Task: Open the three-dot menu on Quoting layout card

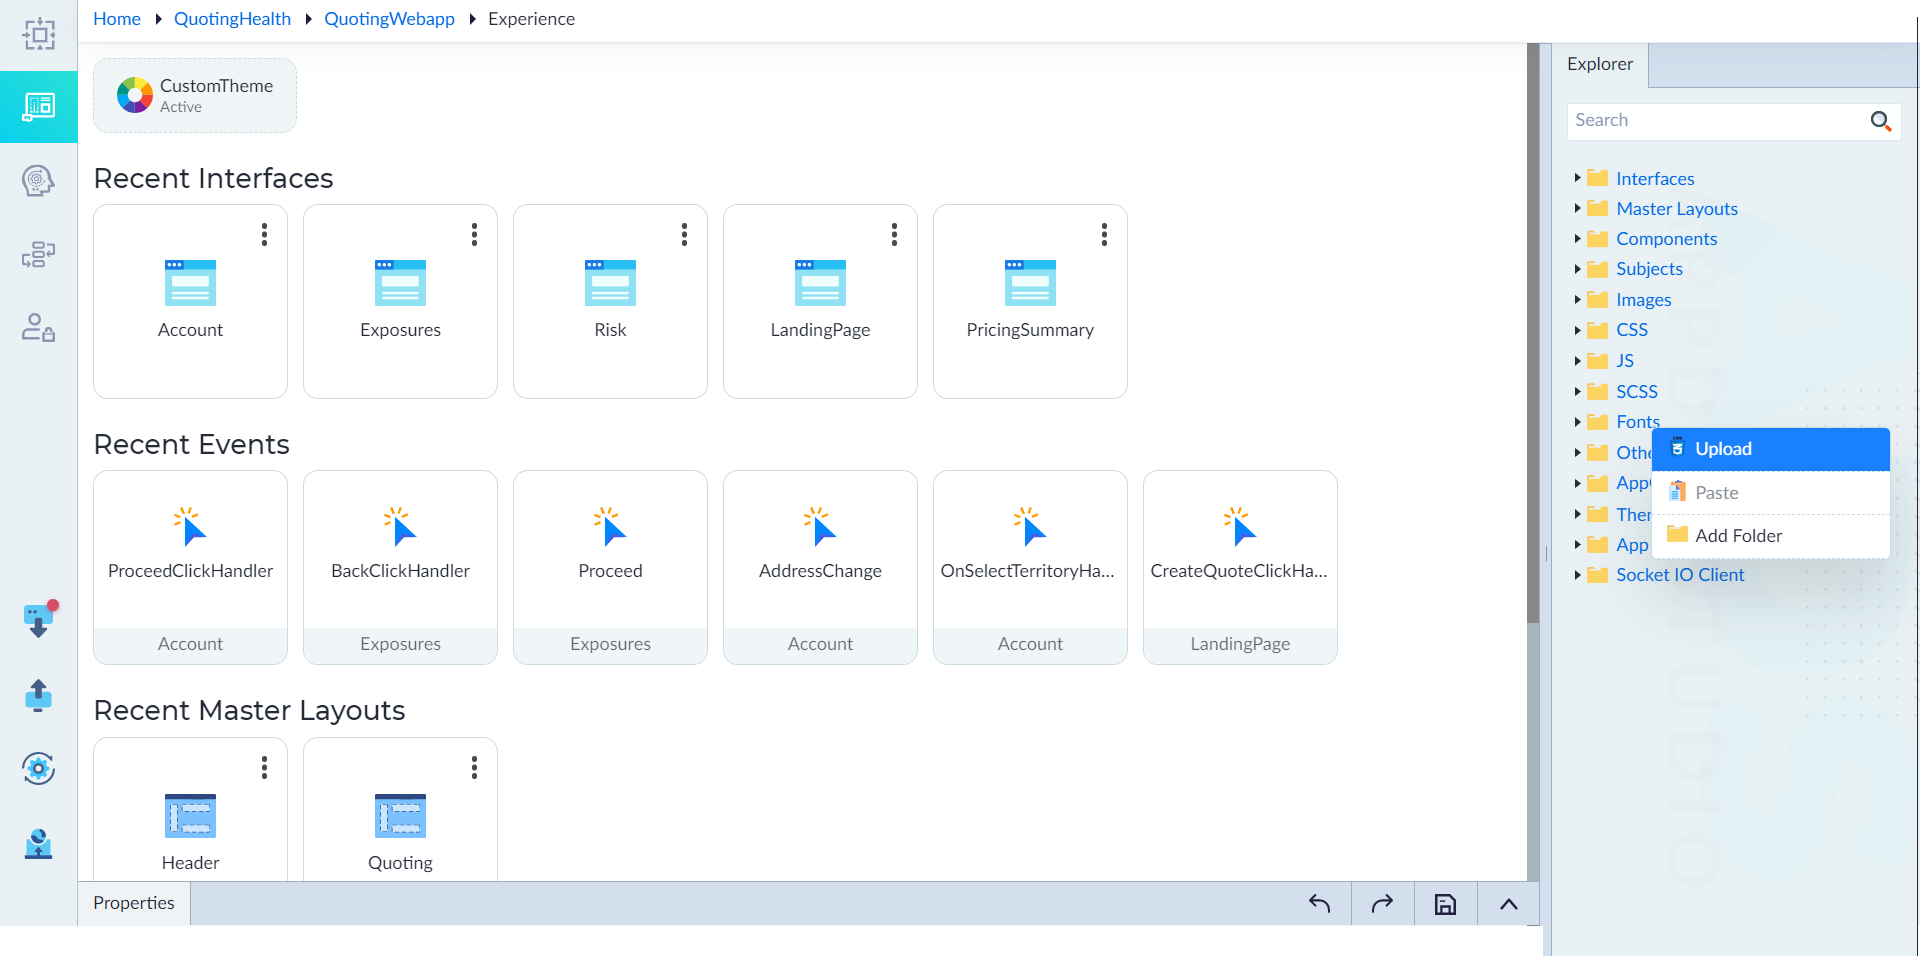Action: point(474,768)
